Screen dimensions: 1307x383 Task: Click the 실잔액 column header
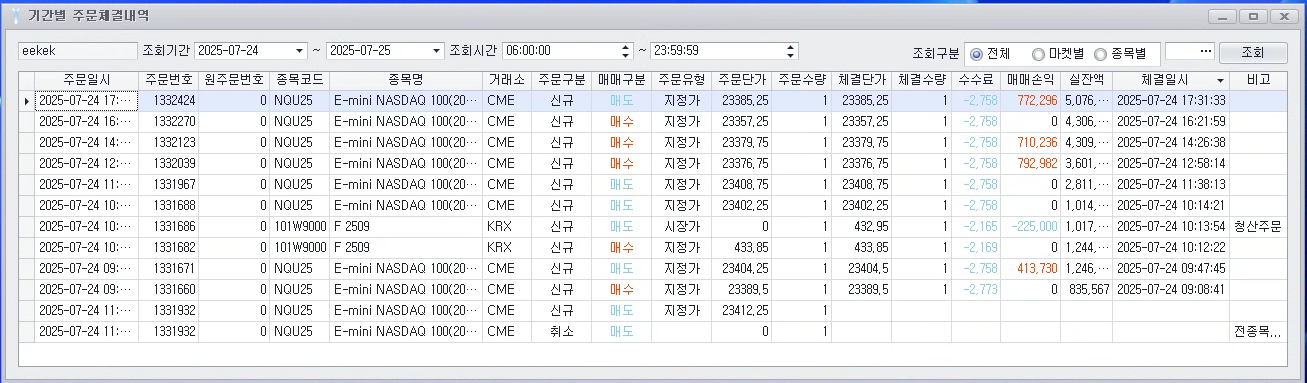(1087, 80)
